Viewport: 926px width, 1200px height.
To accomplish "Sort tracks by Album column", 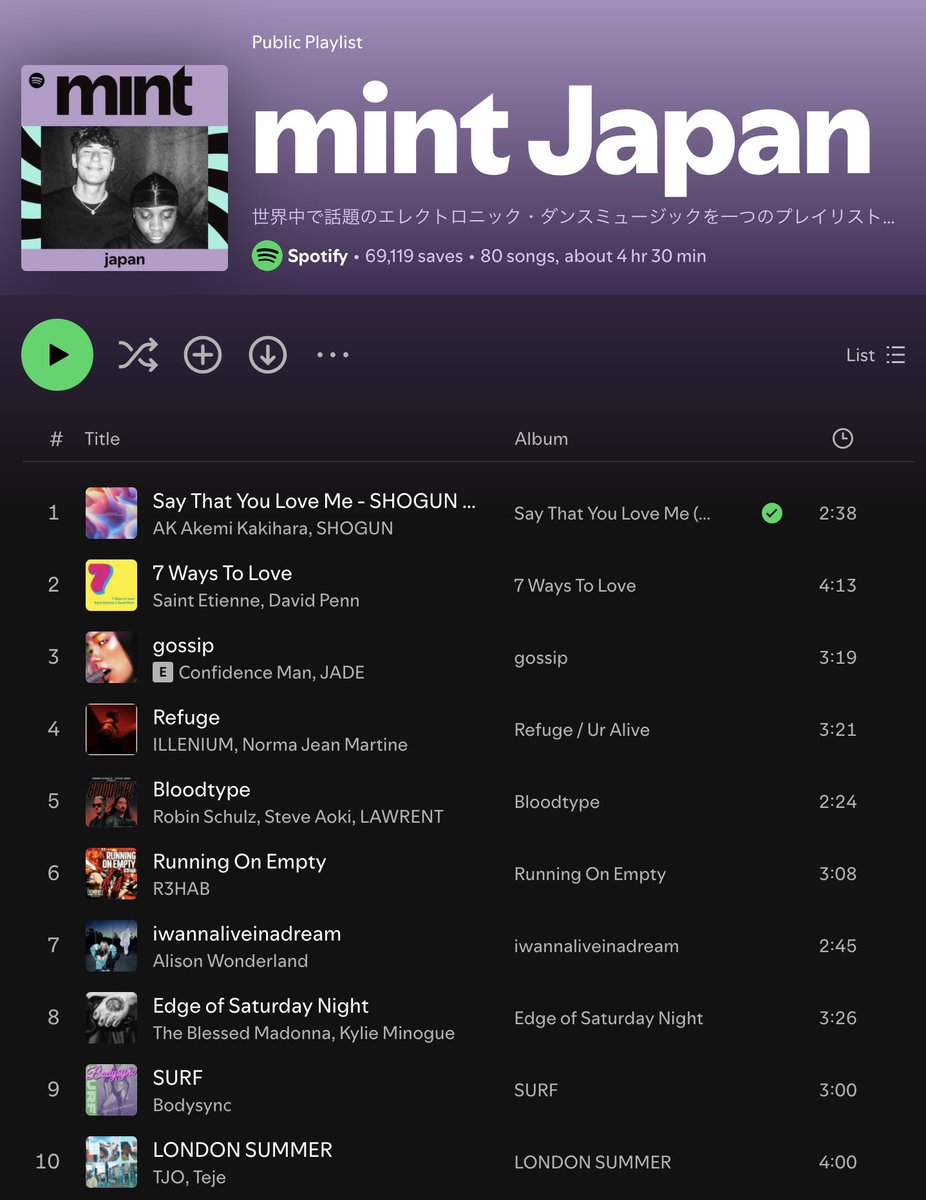I will point(541,438).
